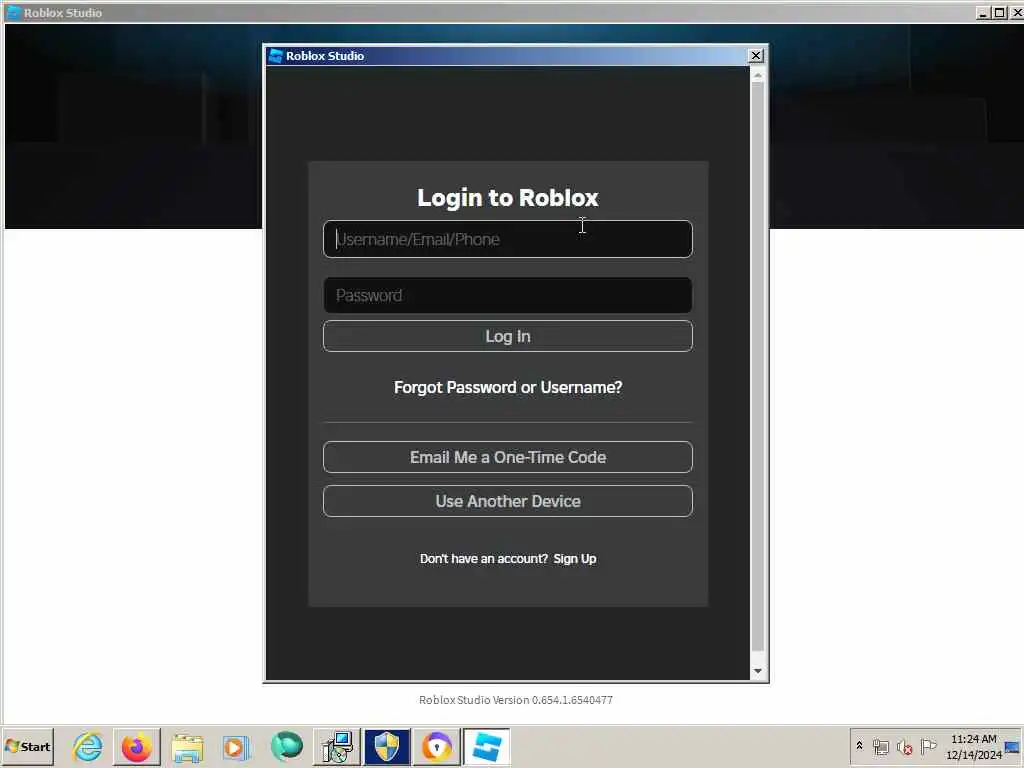The height and width of the screenshot is (768, 1024).
Task: Click the show desktop tray icon
Action: [x=1012, y=747]
